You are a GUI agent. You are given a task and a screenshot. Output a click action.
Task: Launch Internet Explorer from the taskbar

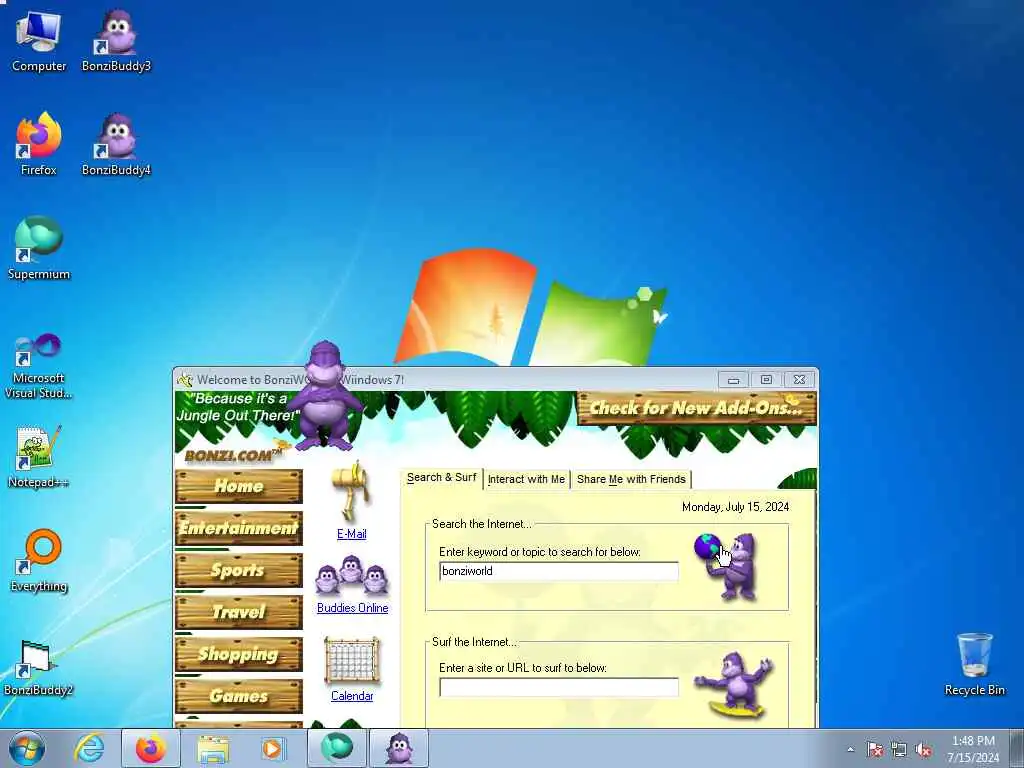(89, 748)
